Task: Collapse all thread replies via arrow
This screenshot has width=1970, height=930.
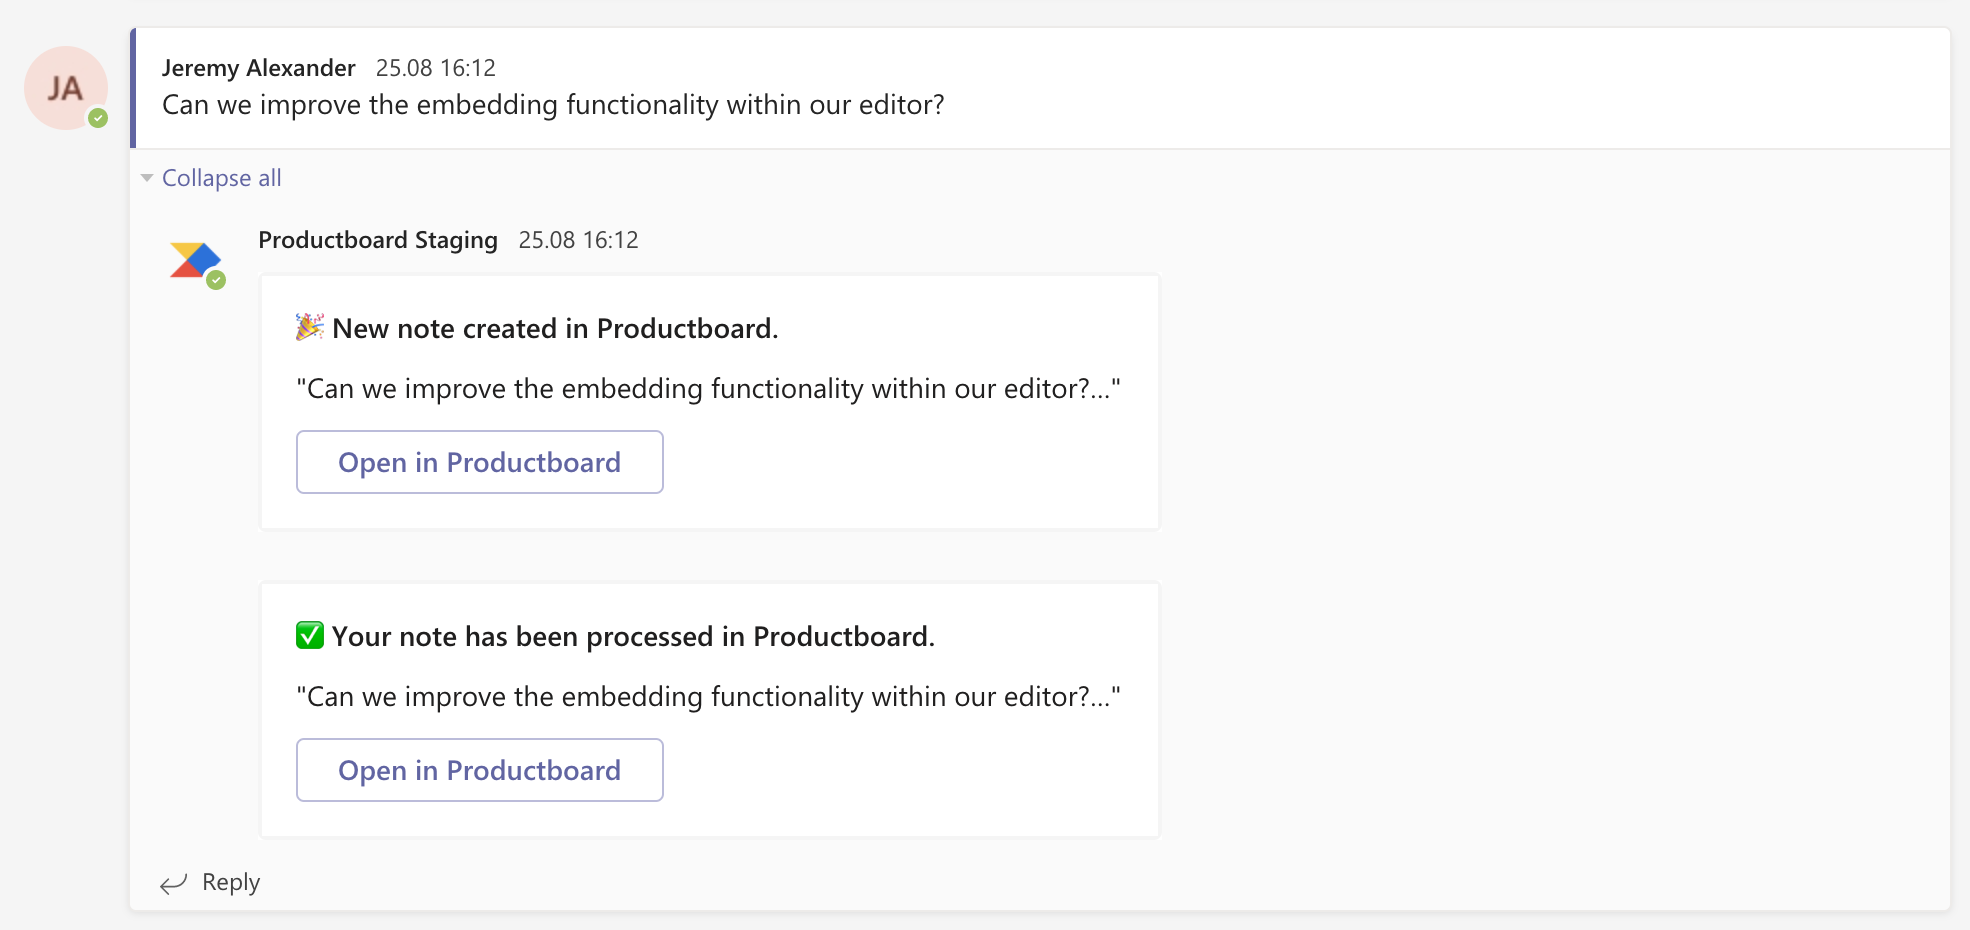Action: (x=147, y=178)
